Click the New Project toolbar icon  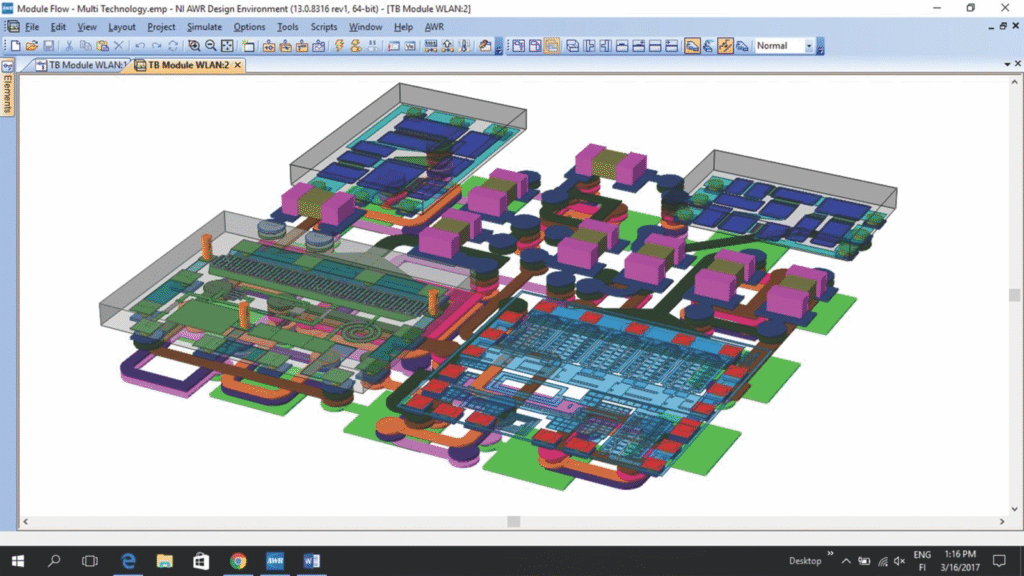click(14, 46)
